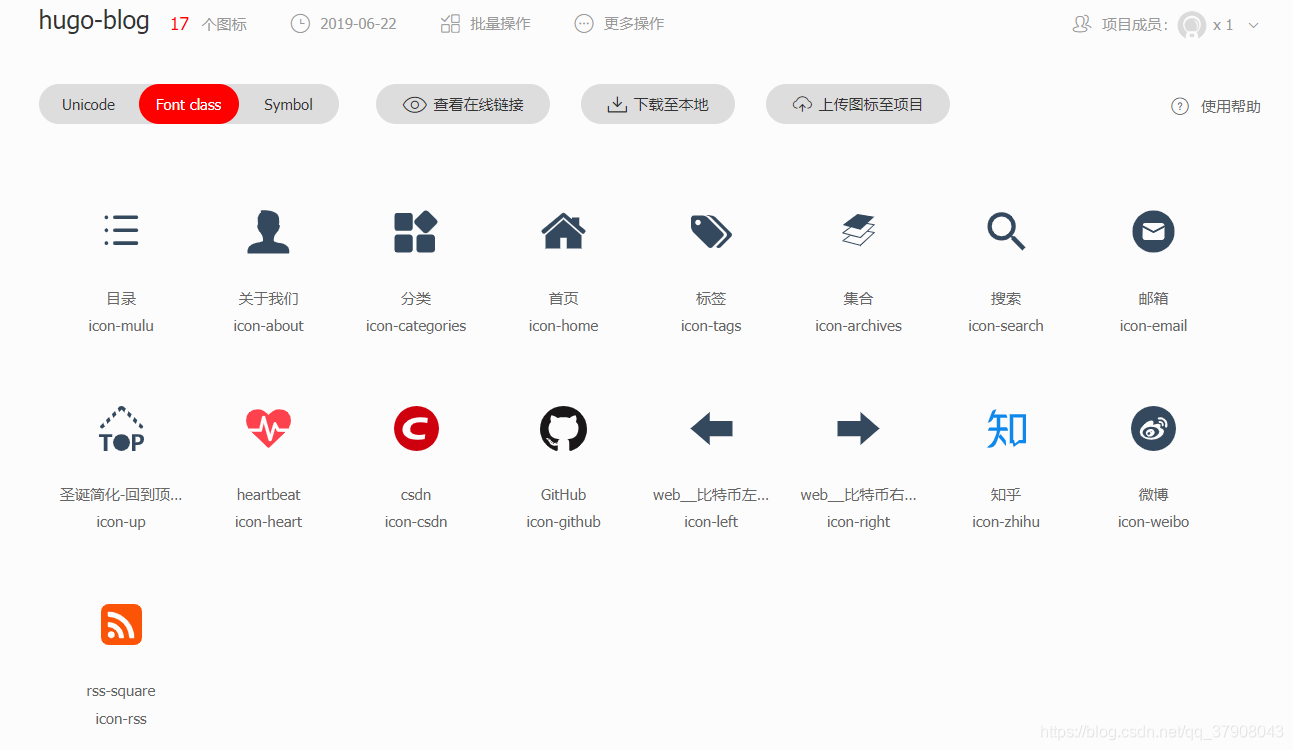Click the 关于我们 person silhouette icon
Viewport: 1293px width, 750px height.
click(268, 231)
